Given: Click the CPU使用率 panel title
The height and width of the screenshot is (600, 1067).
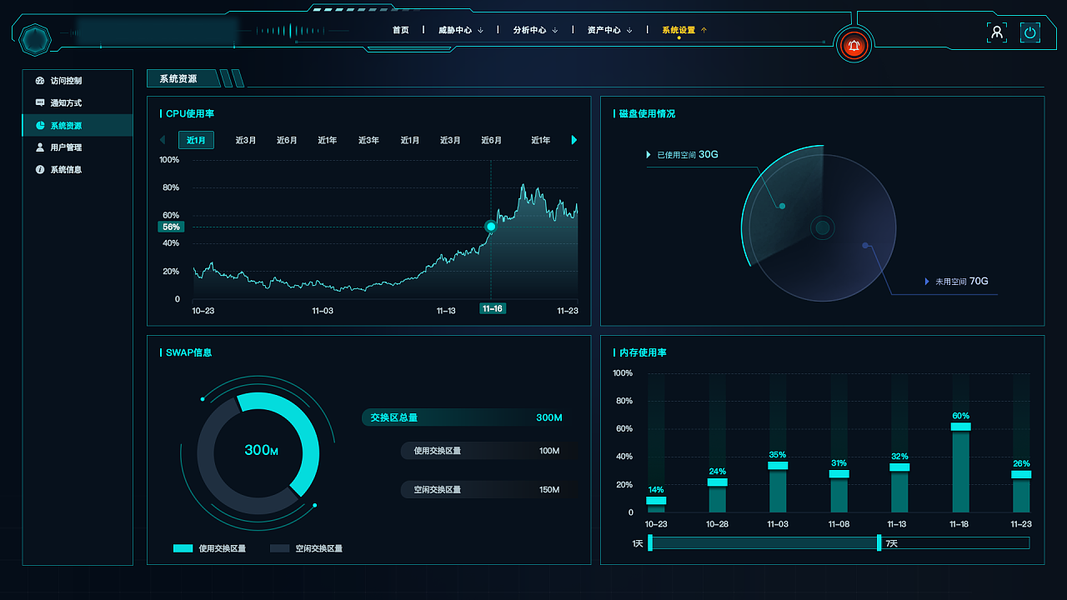Looking at the screenshot, I should (190, 114).
